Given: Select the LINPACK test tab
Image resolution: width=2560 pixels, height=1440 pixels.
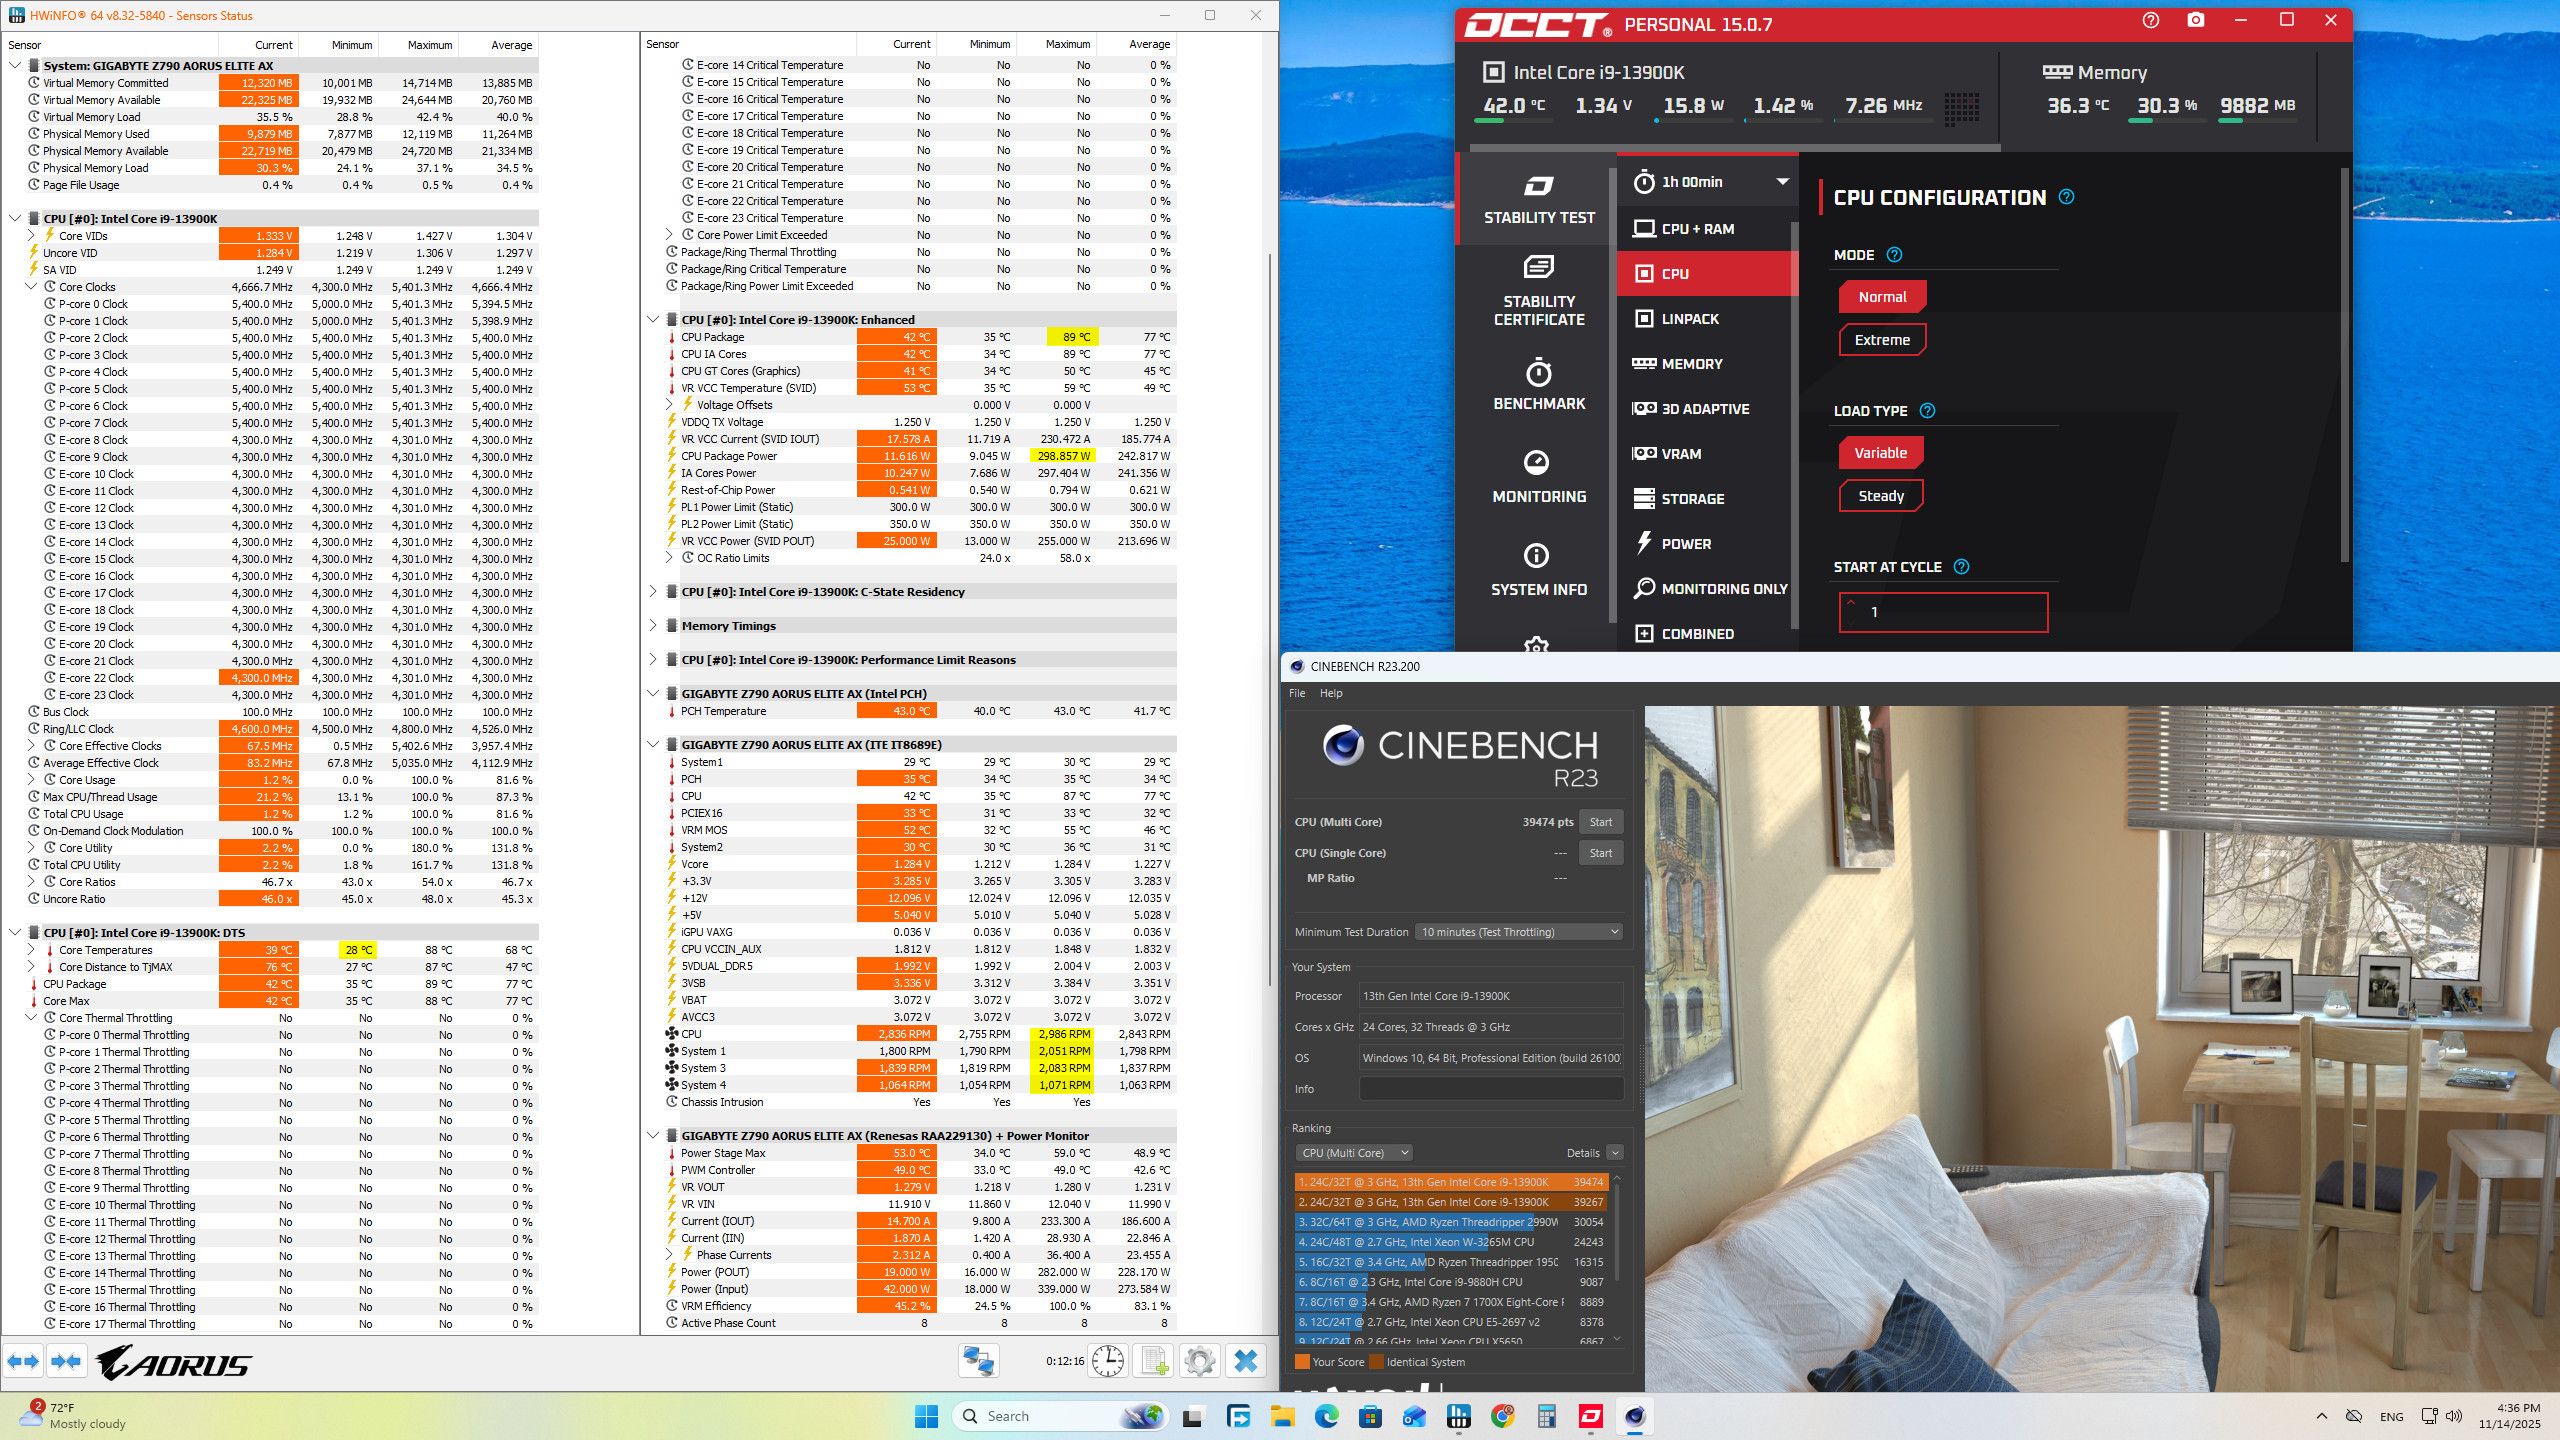Looking at the screenshot, I should (1689, 319).
